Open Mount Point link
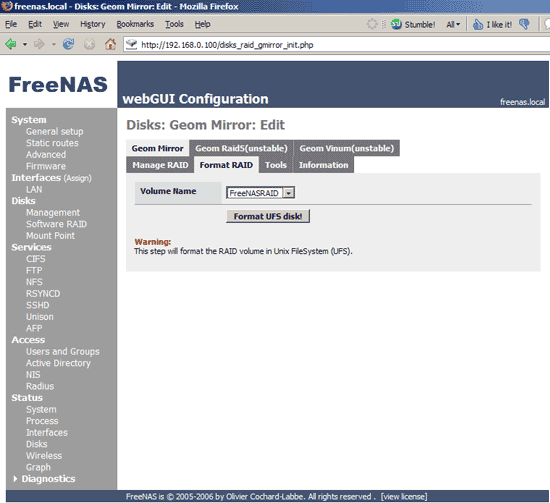 click(50, 236)
